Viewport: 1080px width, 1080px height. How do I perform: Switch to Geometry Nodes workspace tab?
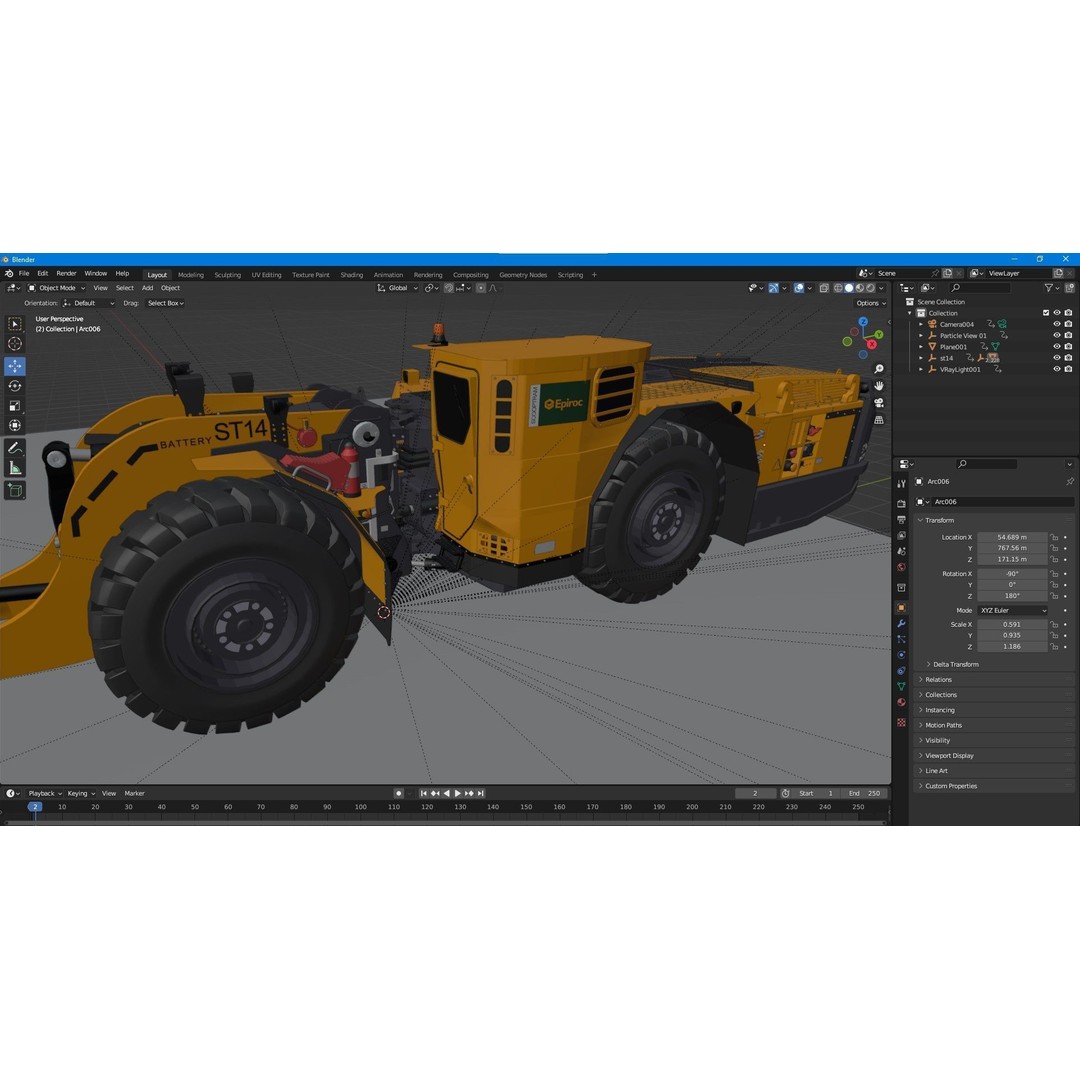[x=523, y=275]
